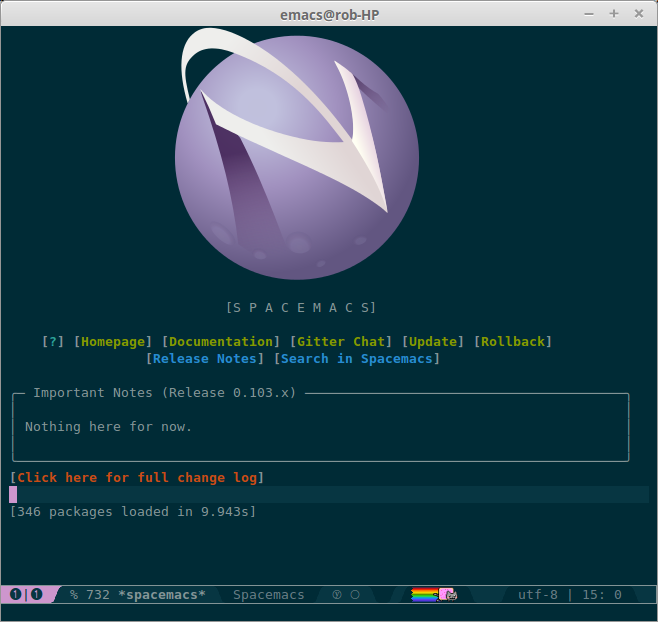Click the Update packages button
This screenshot has width=658, height=622.
[x=433, y=341]
